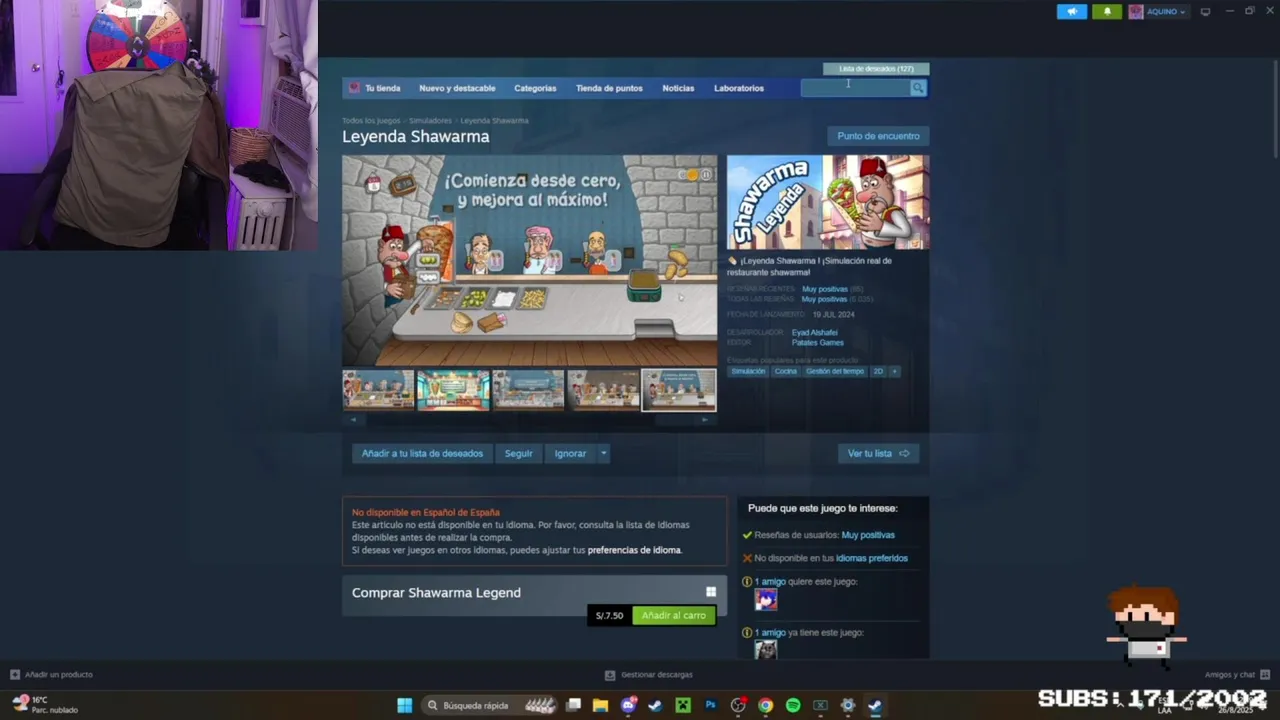Open Google Chrome from taskbar

coord(765,705)
